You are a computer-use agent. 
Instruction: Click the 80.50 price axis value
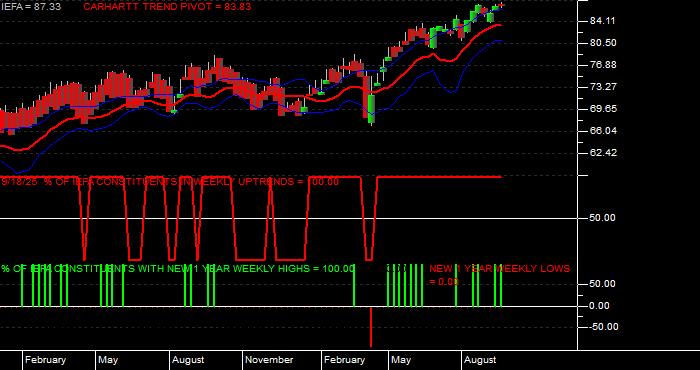click(604, 43)
